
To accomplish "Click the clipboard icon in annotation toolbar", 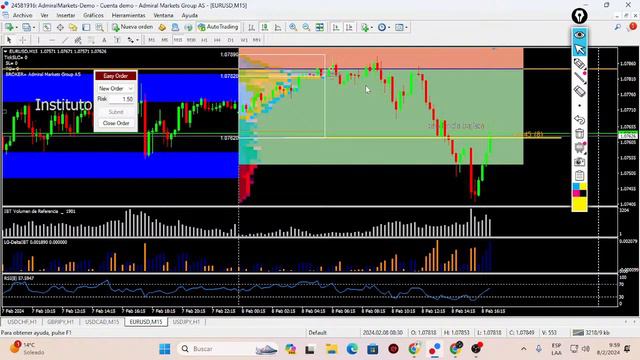I will tap(579, 176).
